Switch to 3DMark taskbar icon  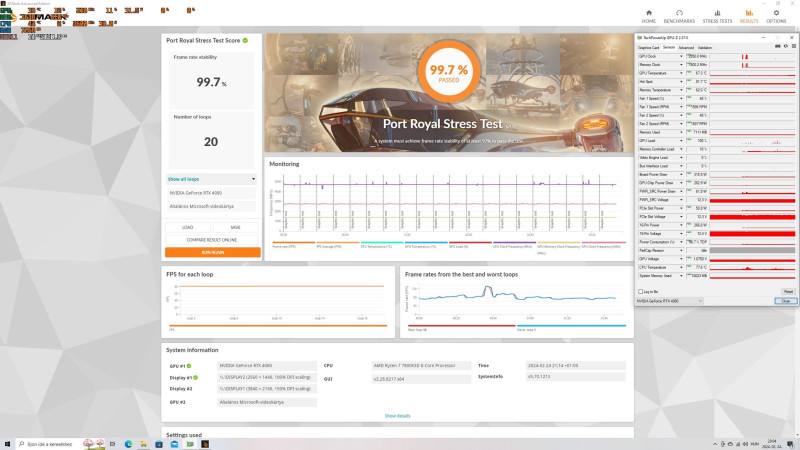205,444
